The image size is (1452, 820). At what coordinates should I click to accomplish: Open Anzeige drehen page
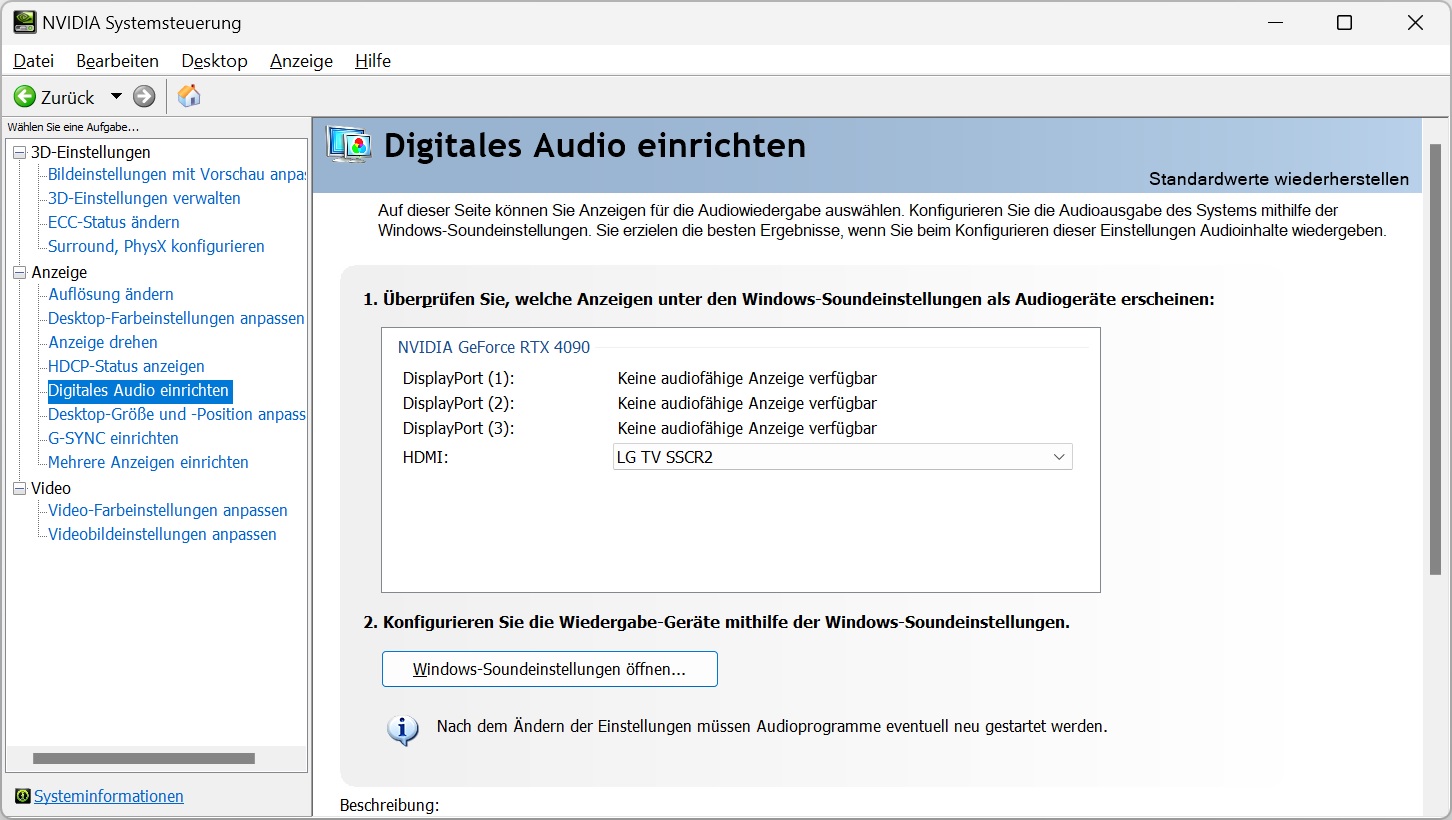click(x=103, y=342)
